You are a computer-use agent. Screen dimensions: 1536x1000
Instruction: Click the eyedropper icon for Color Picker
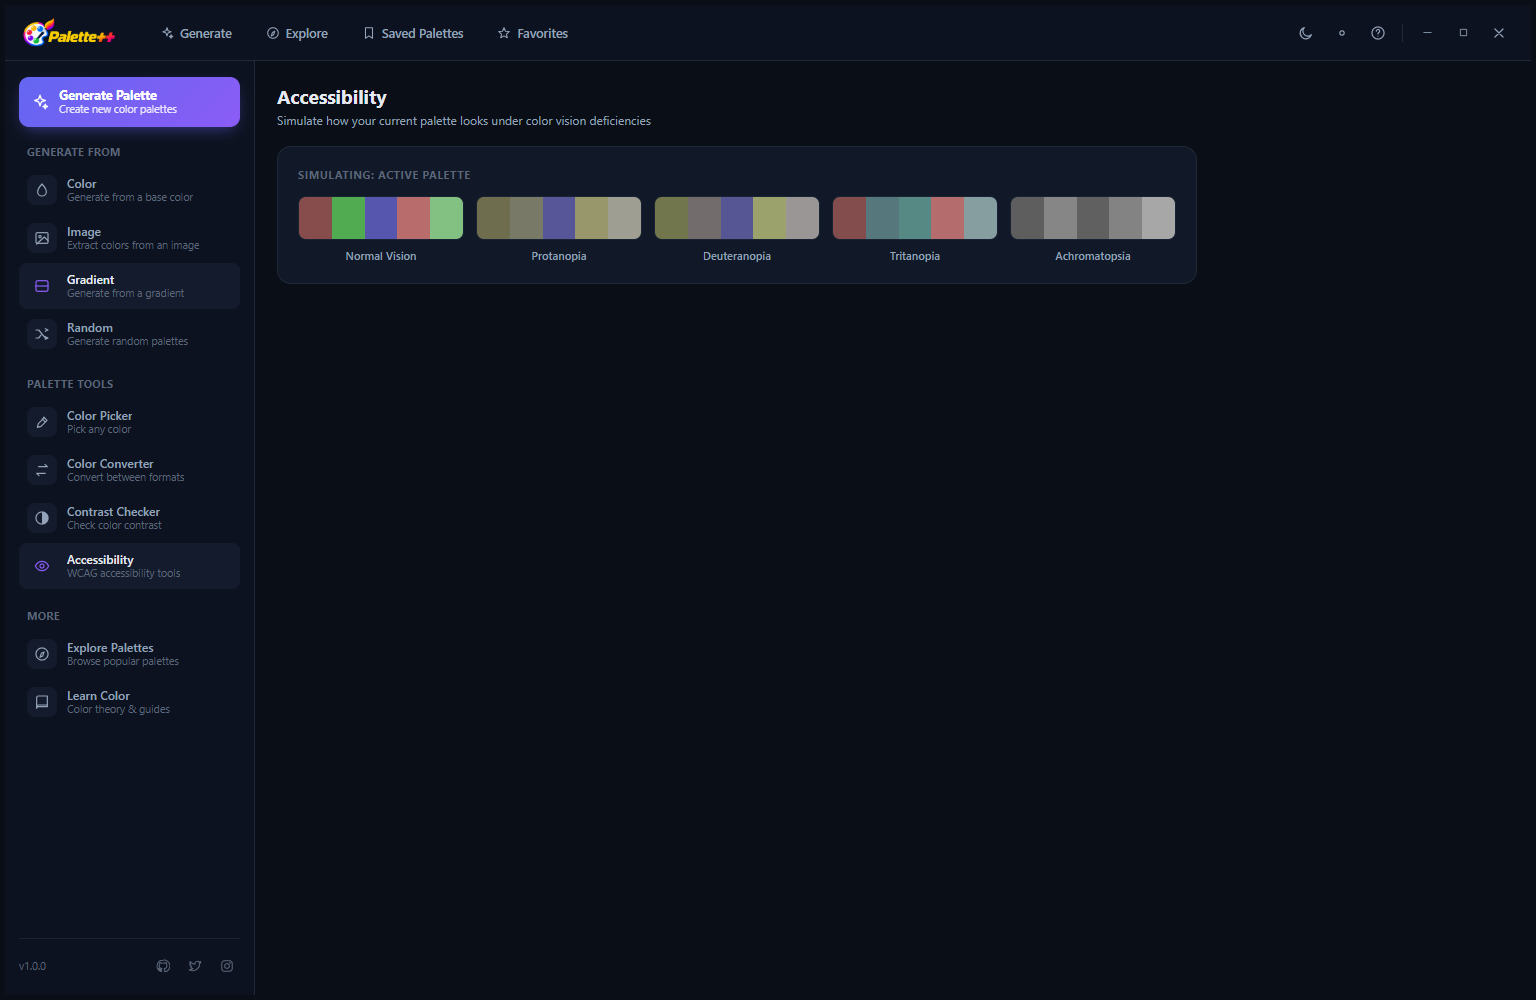[42, 422]
